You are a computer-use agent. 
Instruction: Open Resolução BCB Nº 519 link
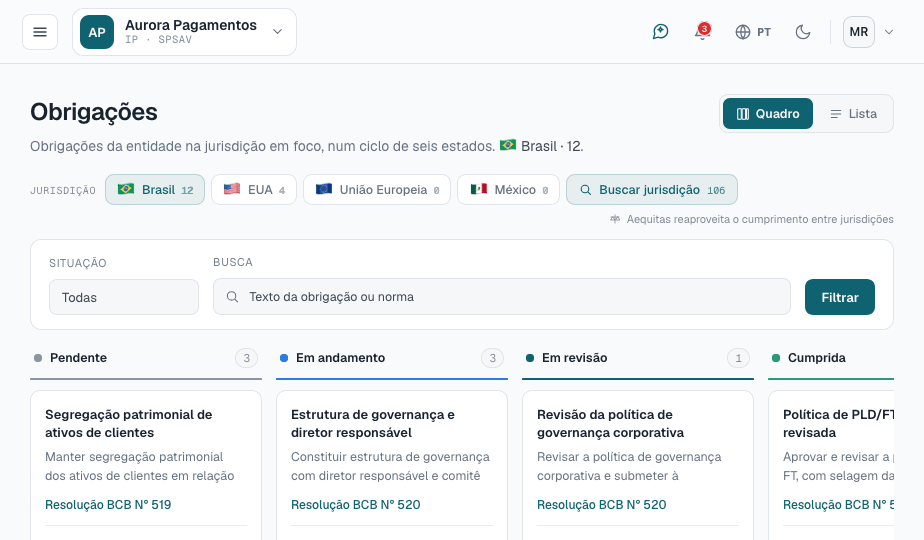[108, 505]
